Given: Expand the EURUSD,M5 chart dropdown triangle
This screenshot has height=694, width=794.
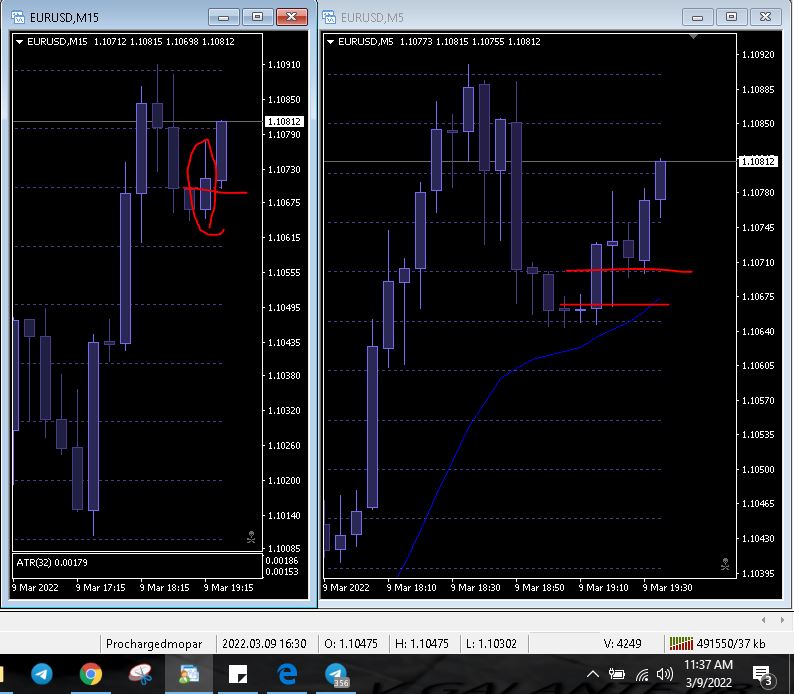Looking at the screenshot, I should coord(330,42).
